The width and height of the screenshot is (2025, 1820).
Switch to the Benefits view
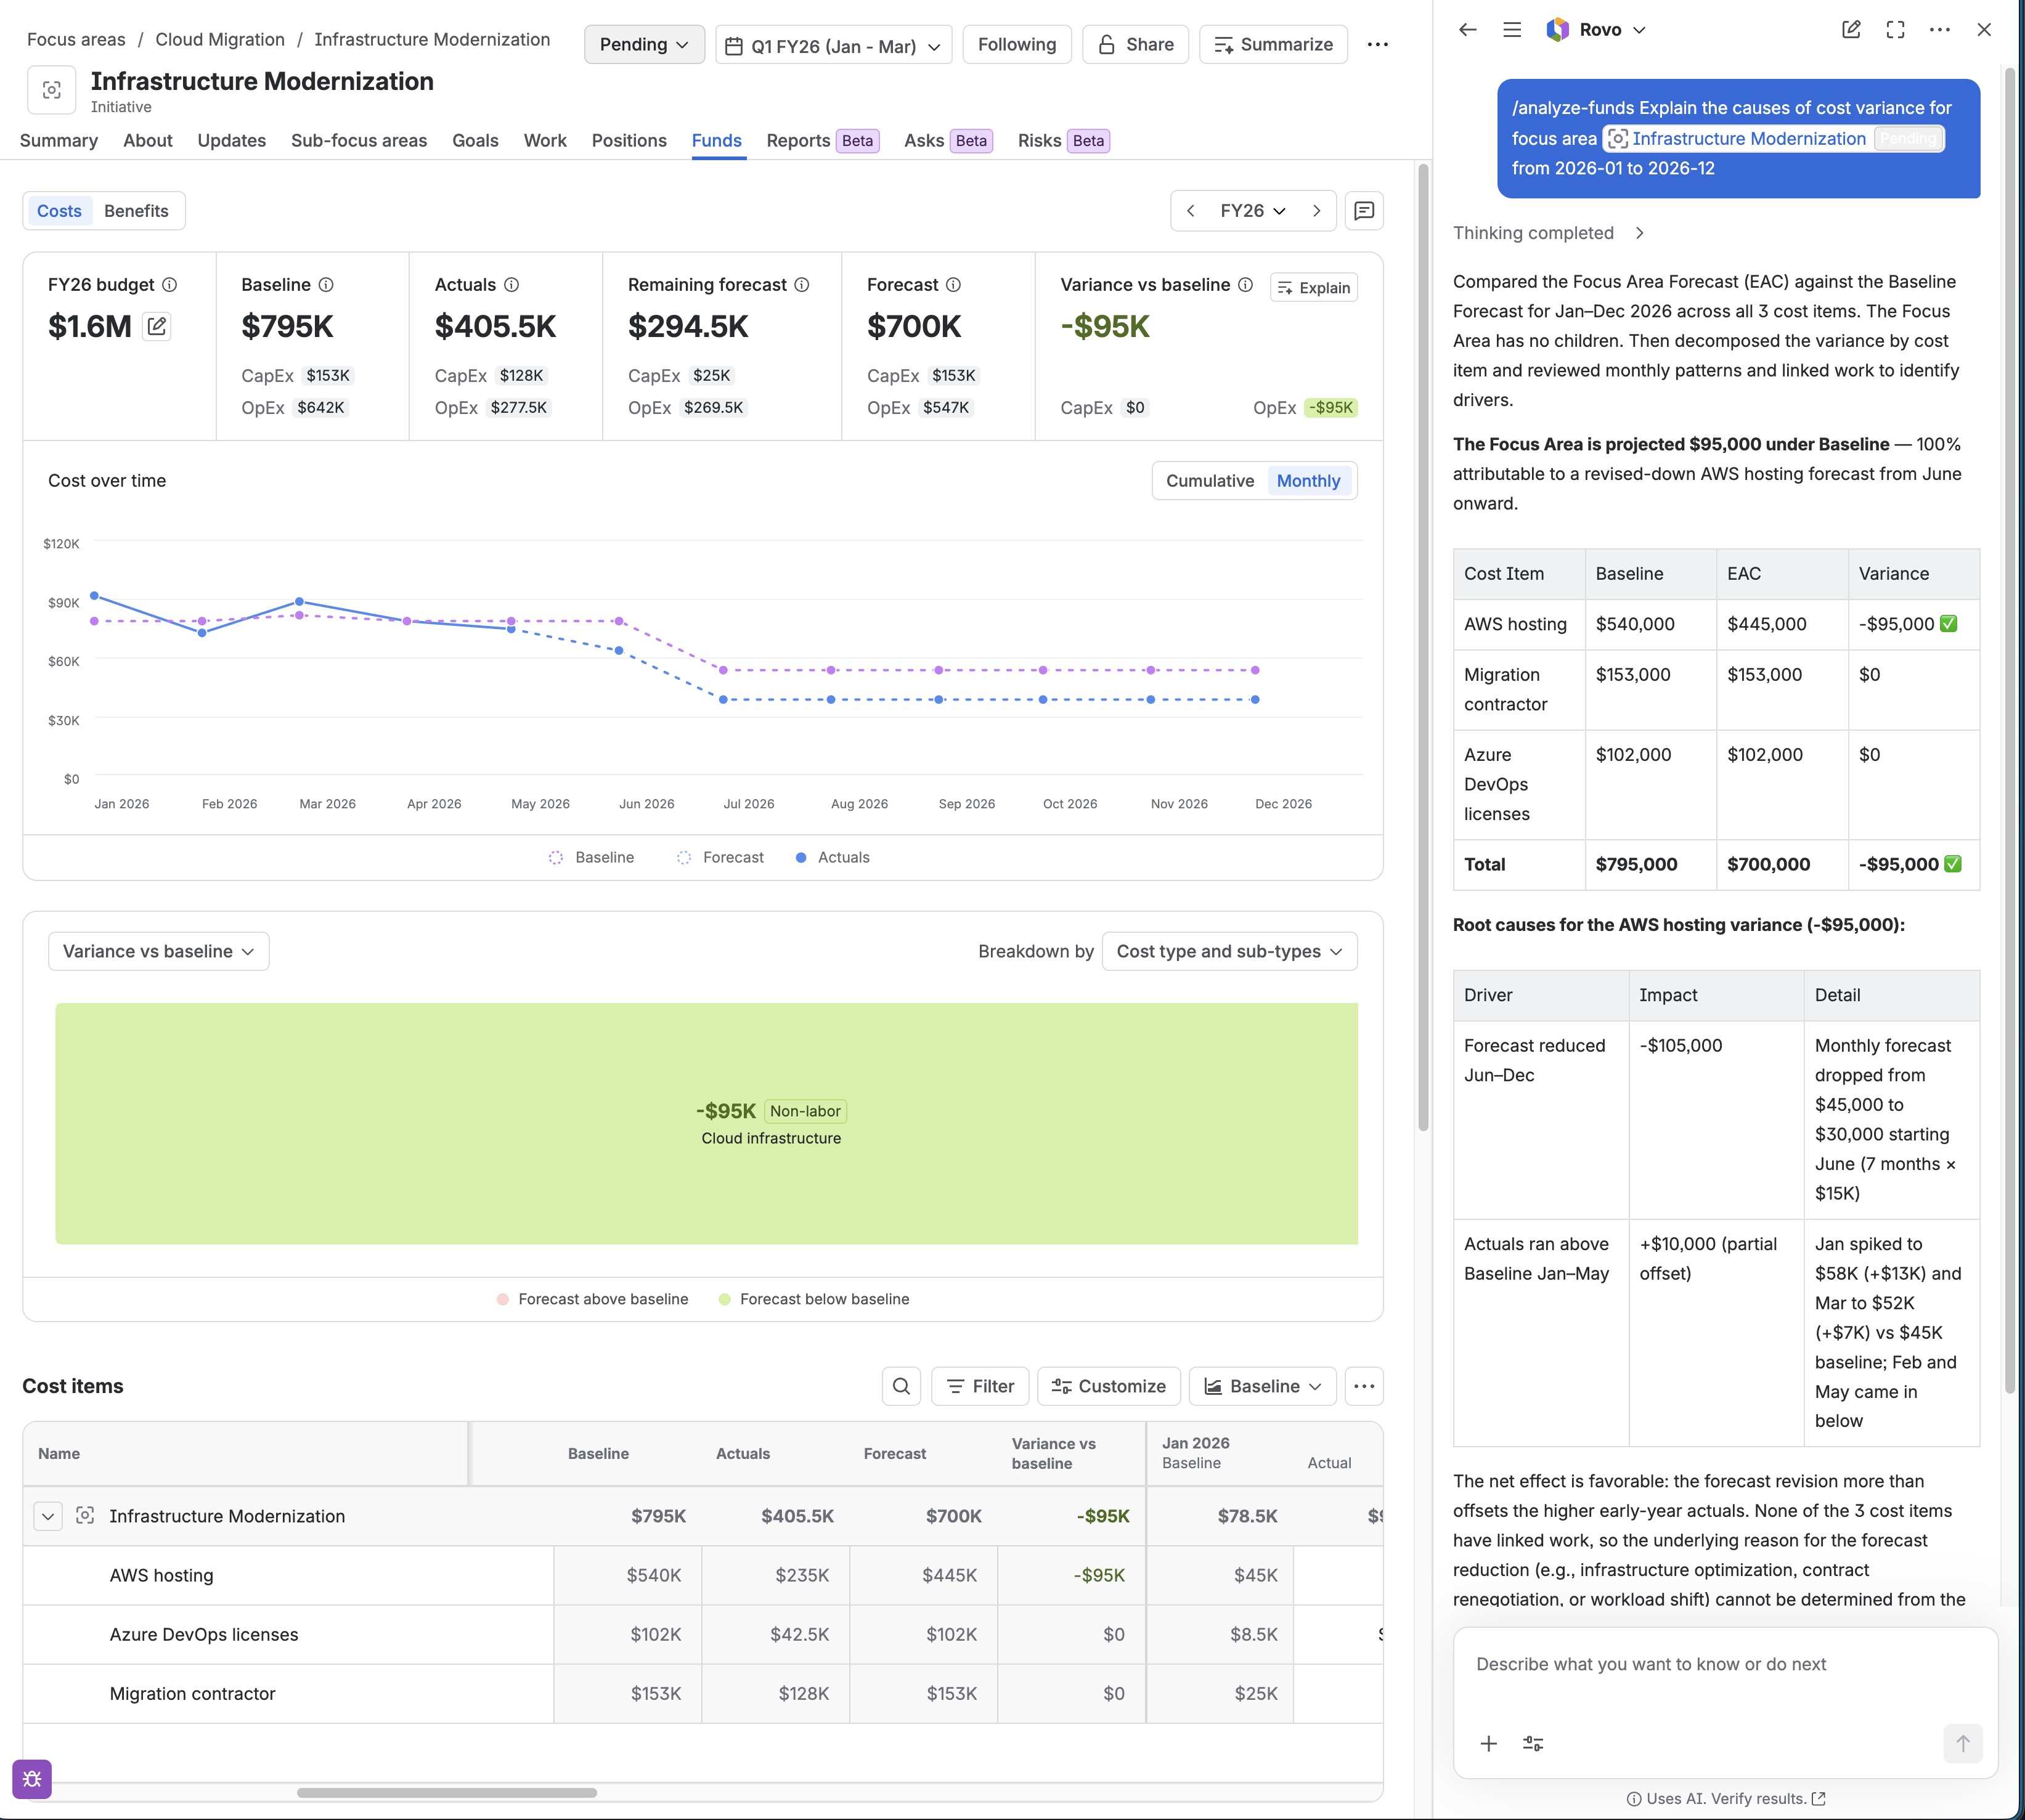click(x=136, y=211)
